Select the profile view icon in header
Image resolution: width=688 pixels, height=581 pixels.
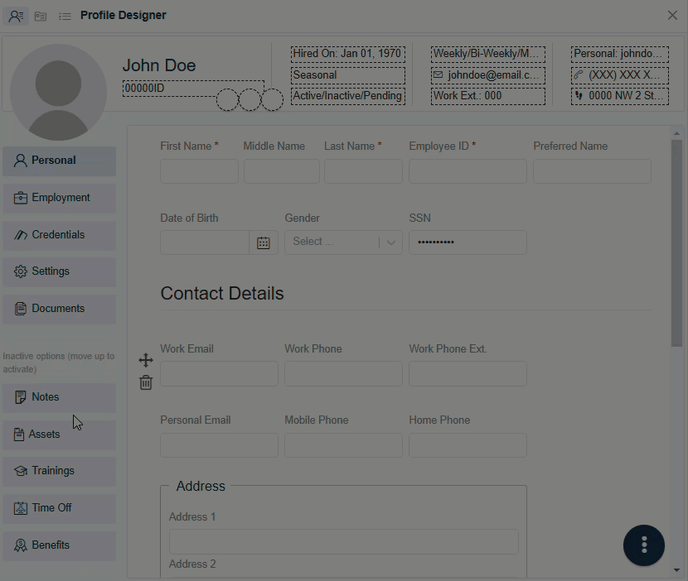pos(16,16)
